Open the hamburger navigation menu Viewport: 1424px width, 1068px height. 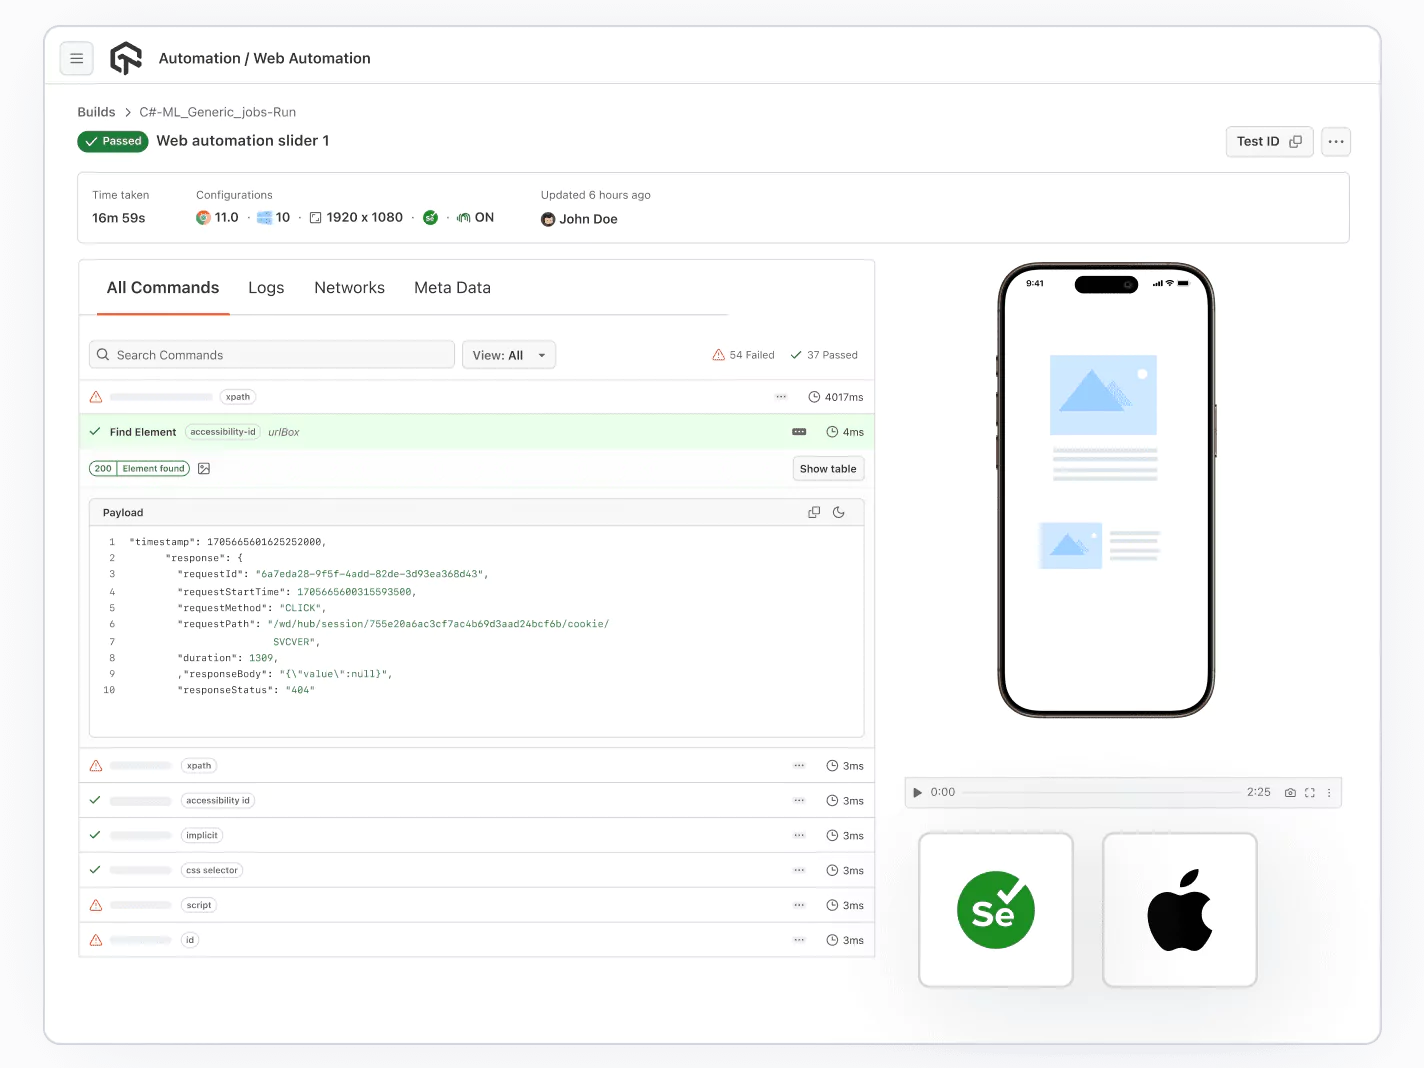point(77,58)
